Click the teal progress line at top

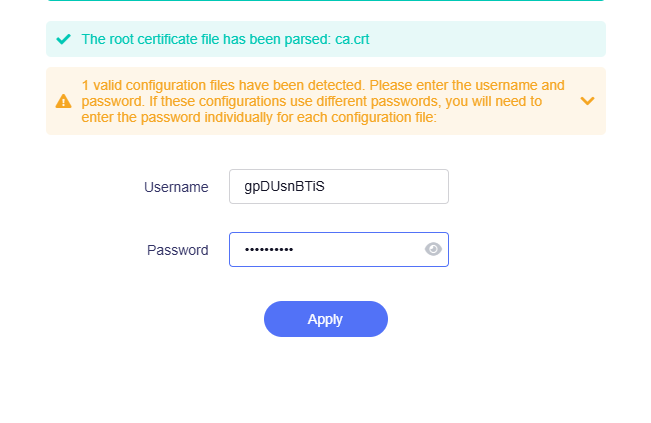click(x=326, y=0)
